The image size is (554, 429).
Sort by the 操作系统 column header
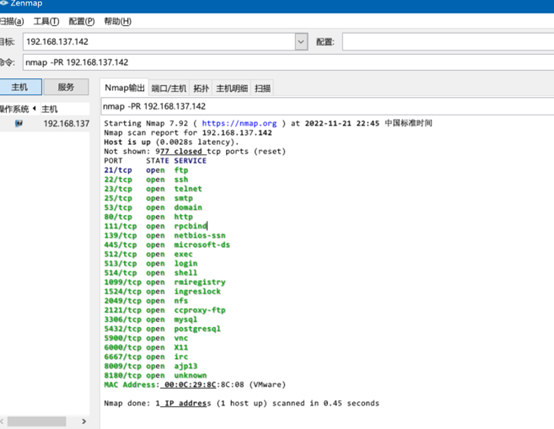tap(18, 109)
